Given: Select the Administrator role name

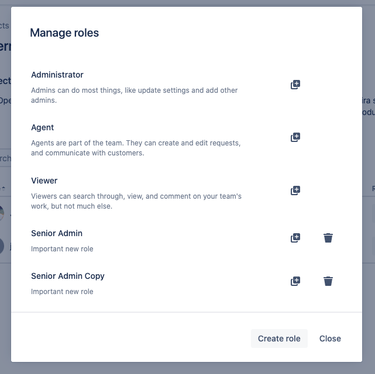Looking at the screenshot, I should click(x=57, y=75).
